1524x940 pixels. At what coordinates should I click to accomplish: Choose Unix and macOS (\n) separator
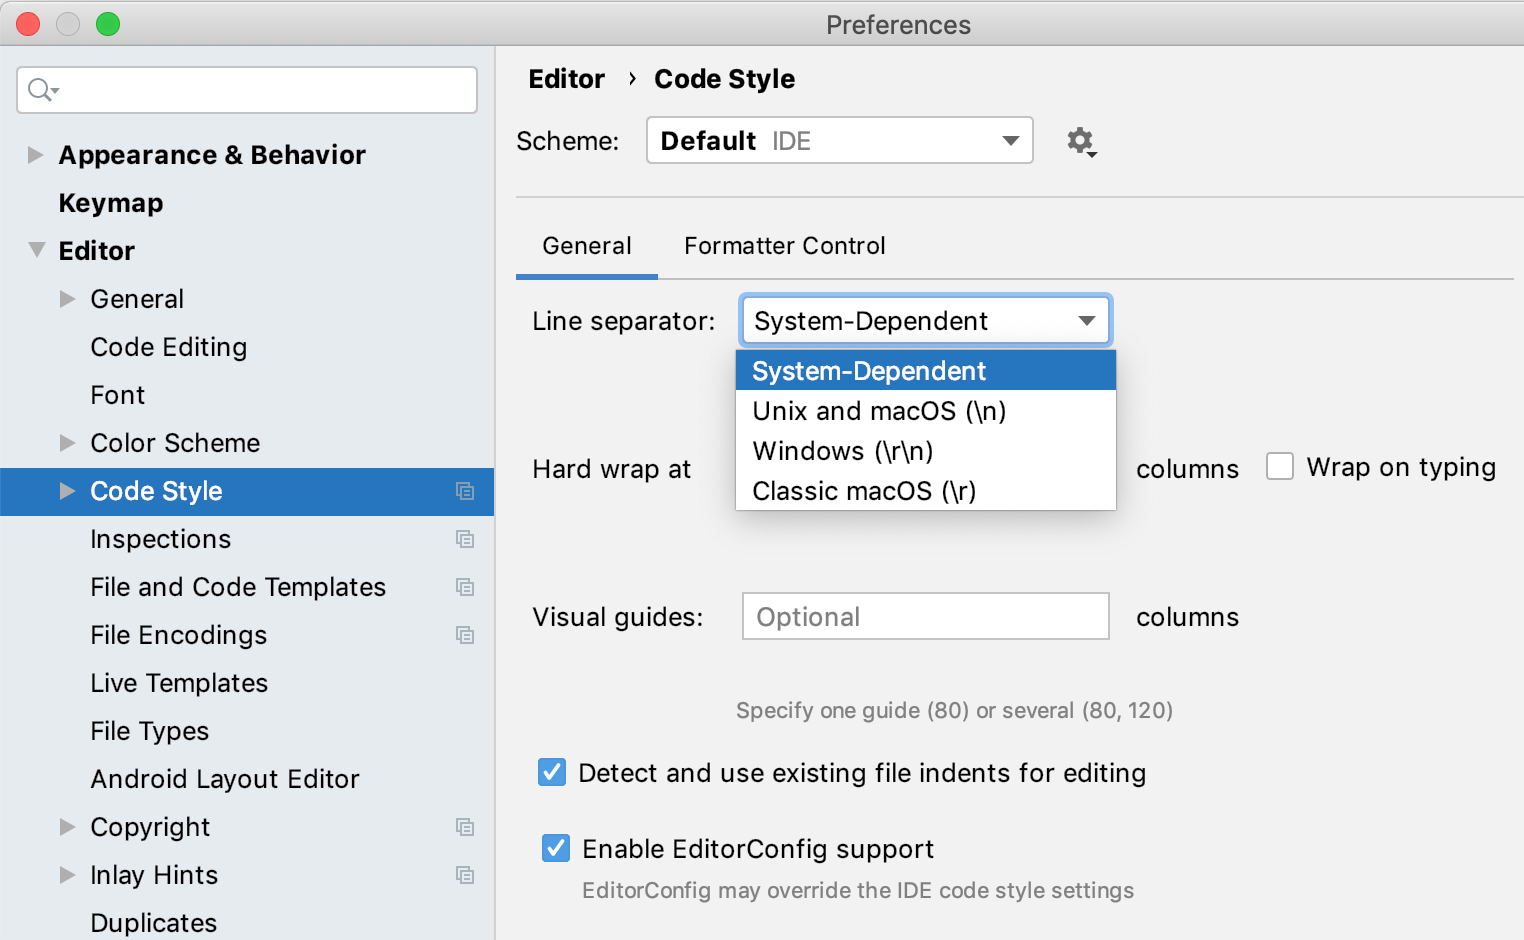click(x=879, y=410)
